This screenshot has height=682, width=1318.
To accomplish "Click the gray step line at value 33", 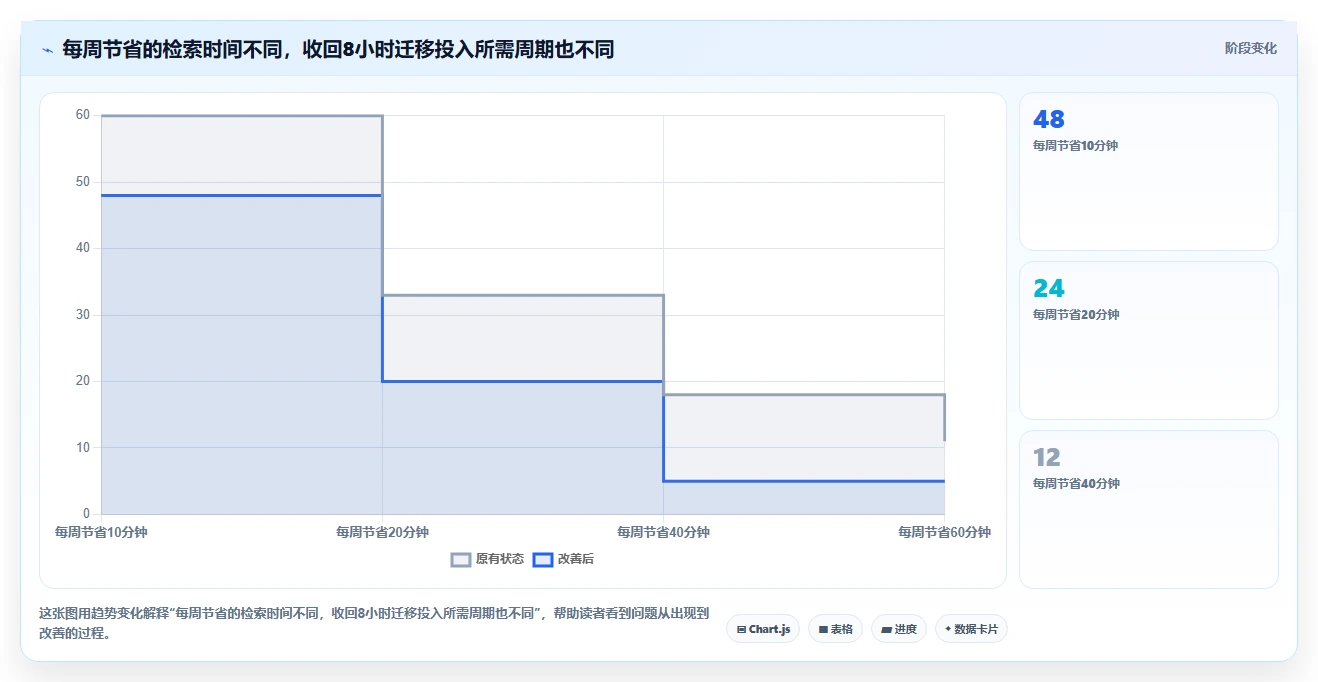I will tap(522, 295).
